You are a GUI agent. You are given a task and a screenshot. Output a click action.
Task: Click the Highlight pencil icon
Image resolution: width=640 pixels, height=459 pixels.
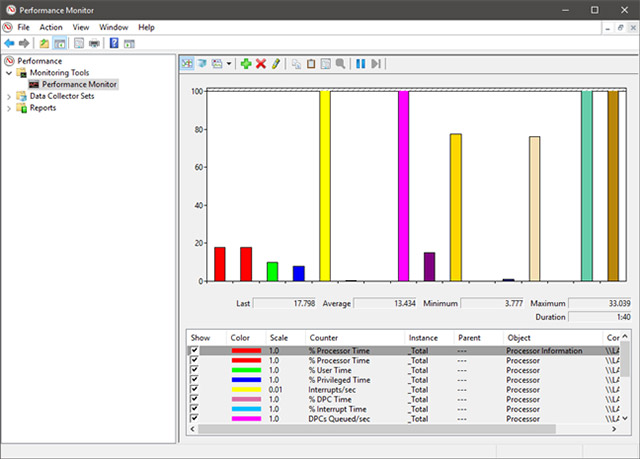click(276, 63)
